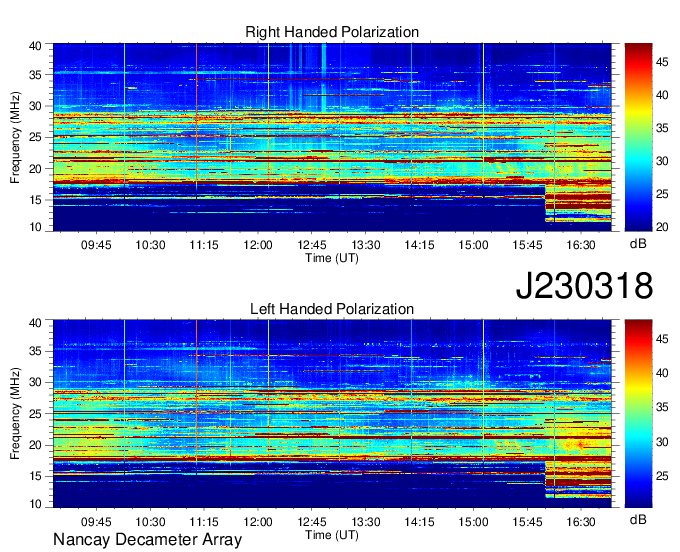
Task: Click the 15:45 time tick of the Left Handed plot
Action: pyautogui.click(x=527, y=522)
